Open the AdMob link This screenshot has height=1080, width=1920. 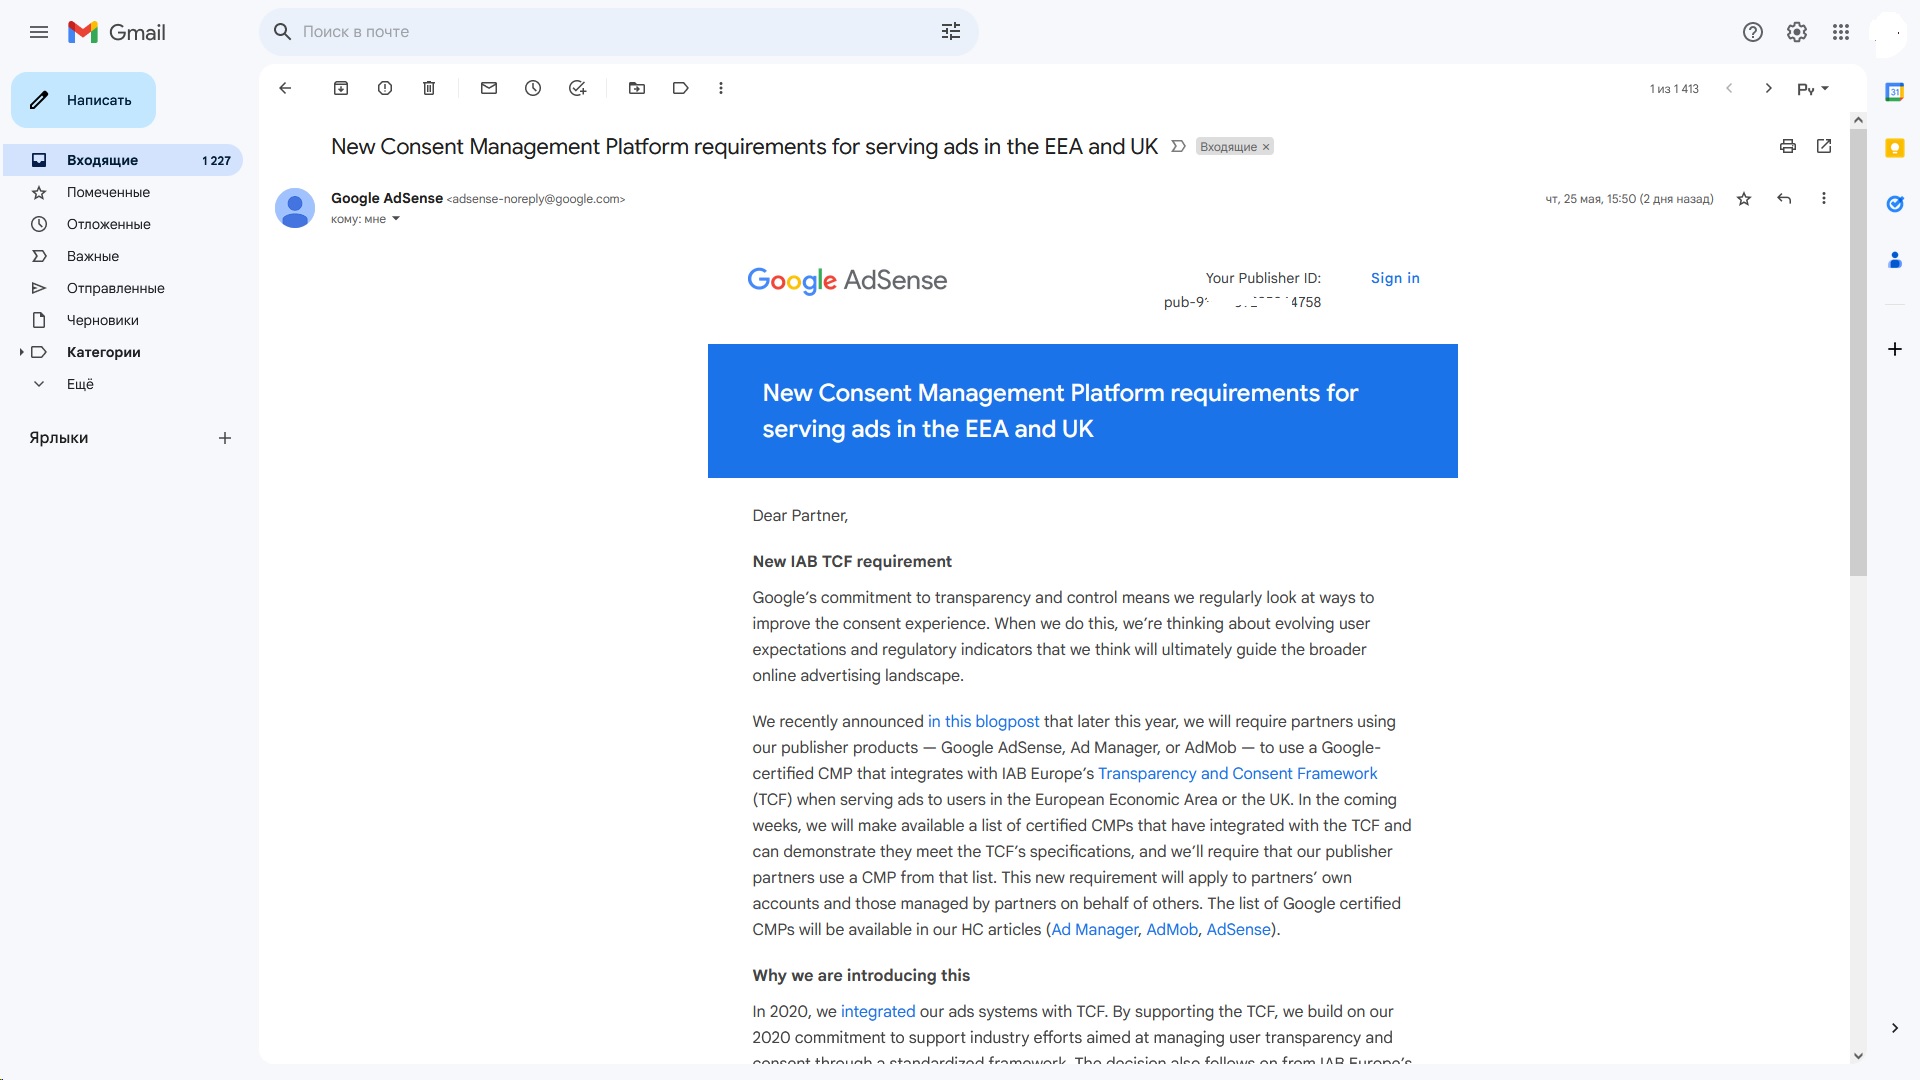(1172, 929)
